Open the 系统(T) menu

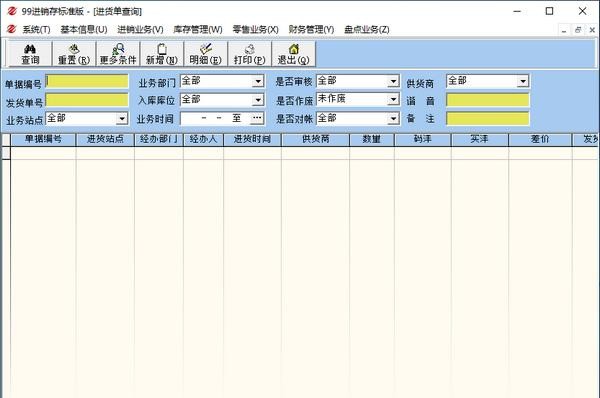[x=36, y=29]
